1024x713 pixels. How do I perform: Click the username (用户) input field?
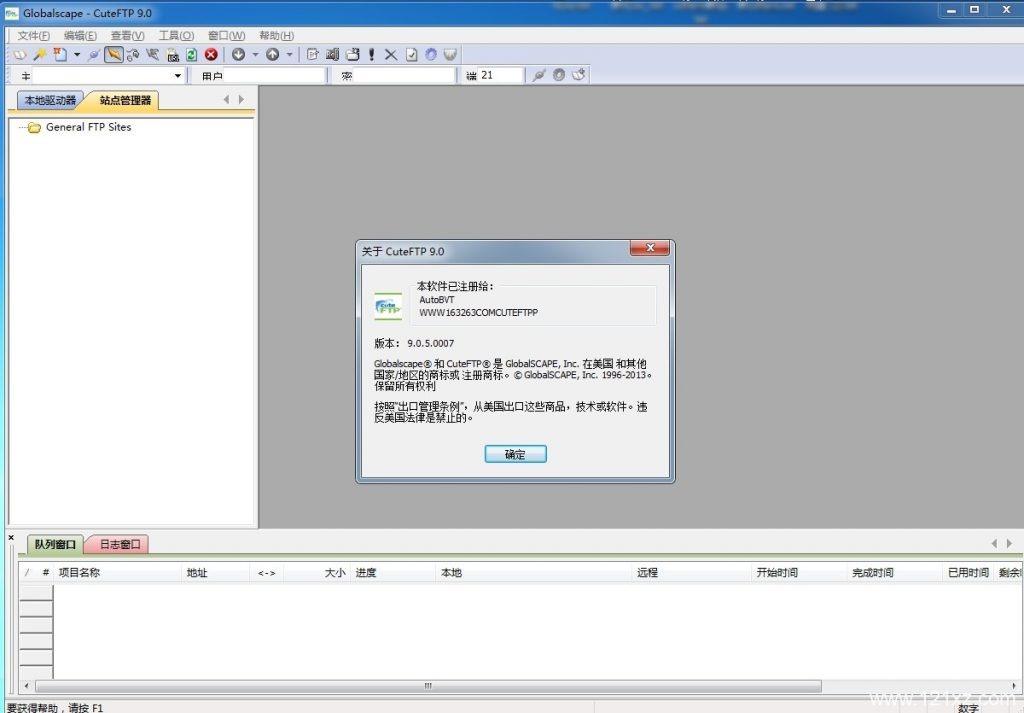pos(274,76)
